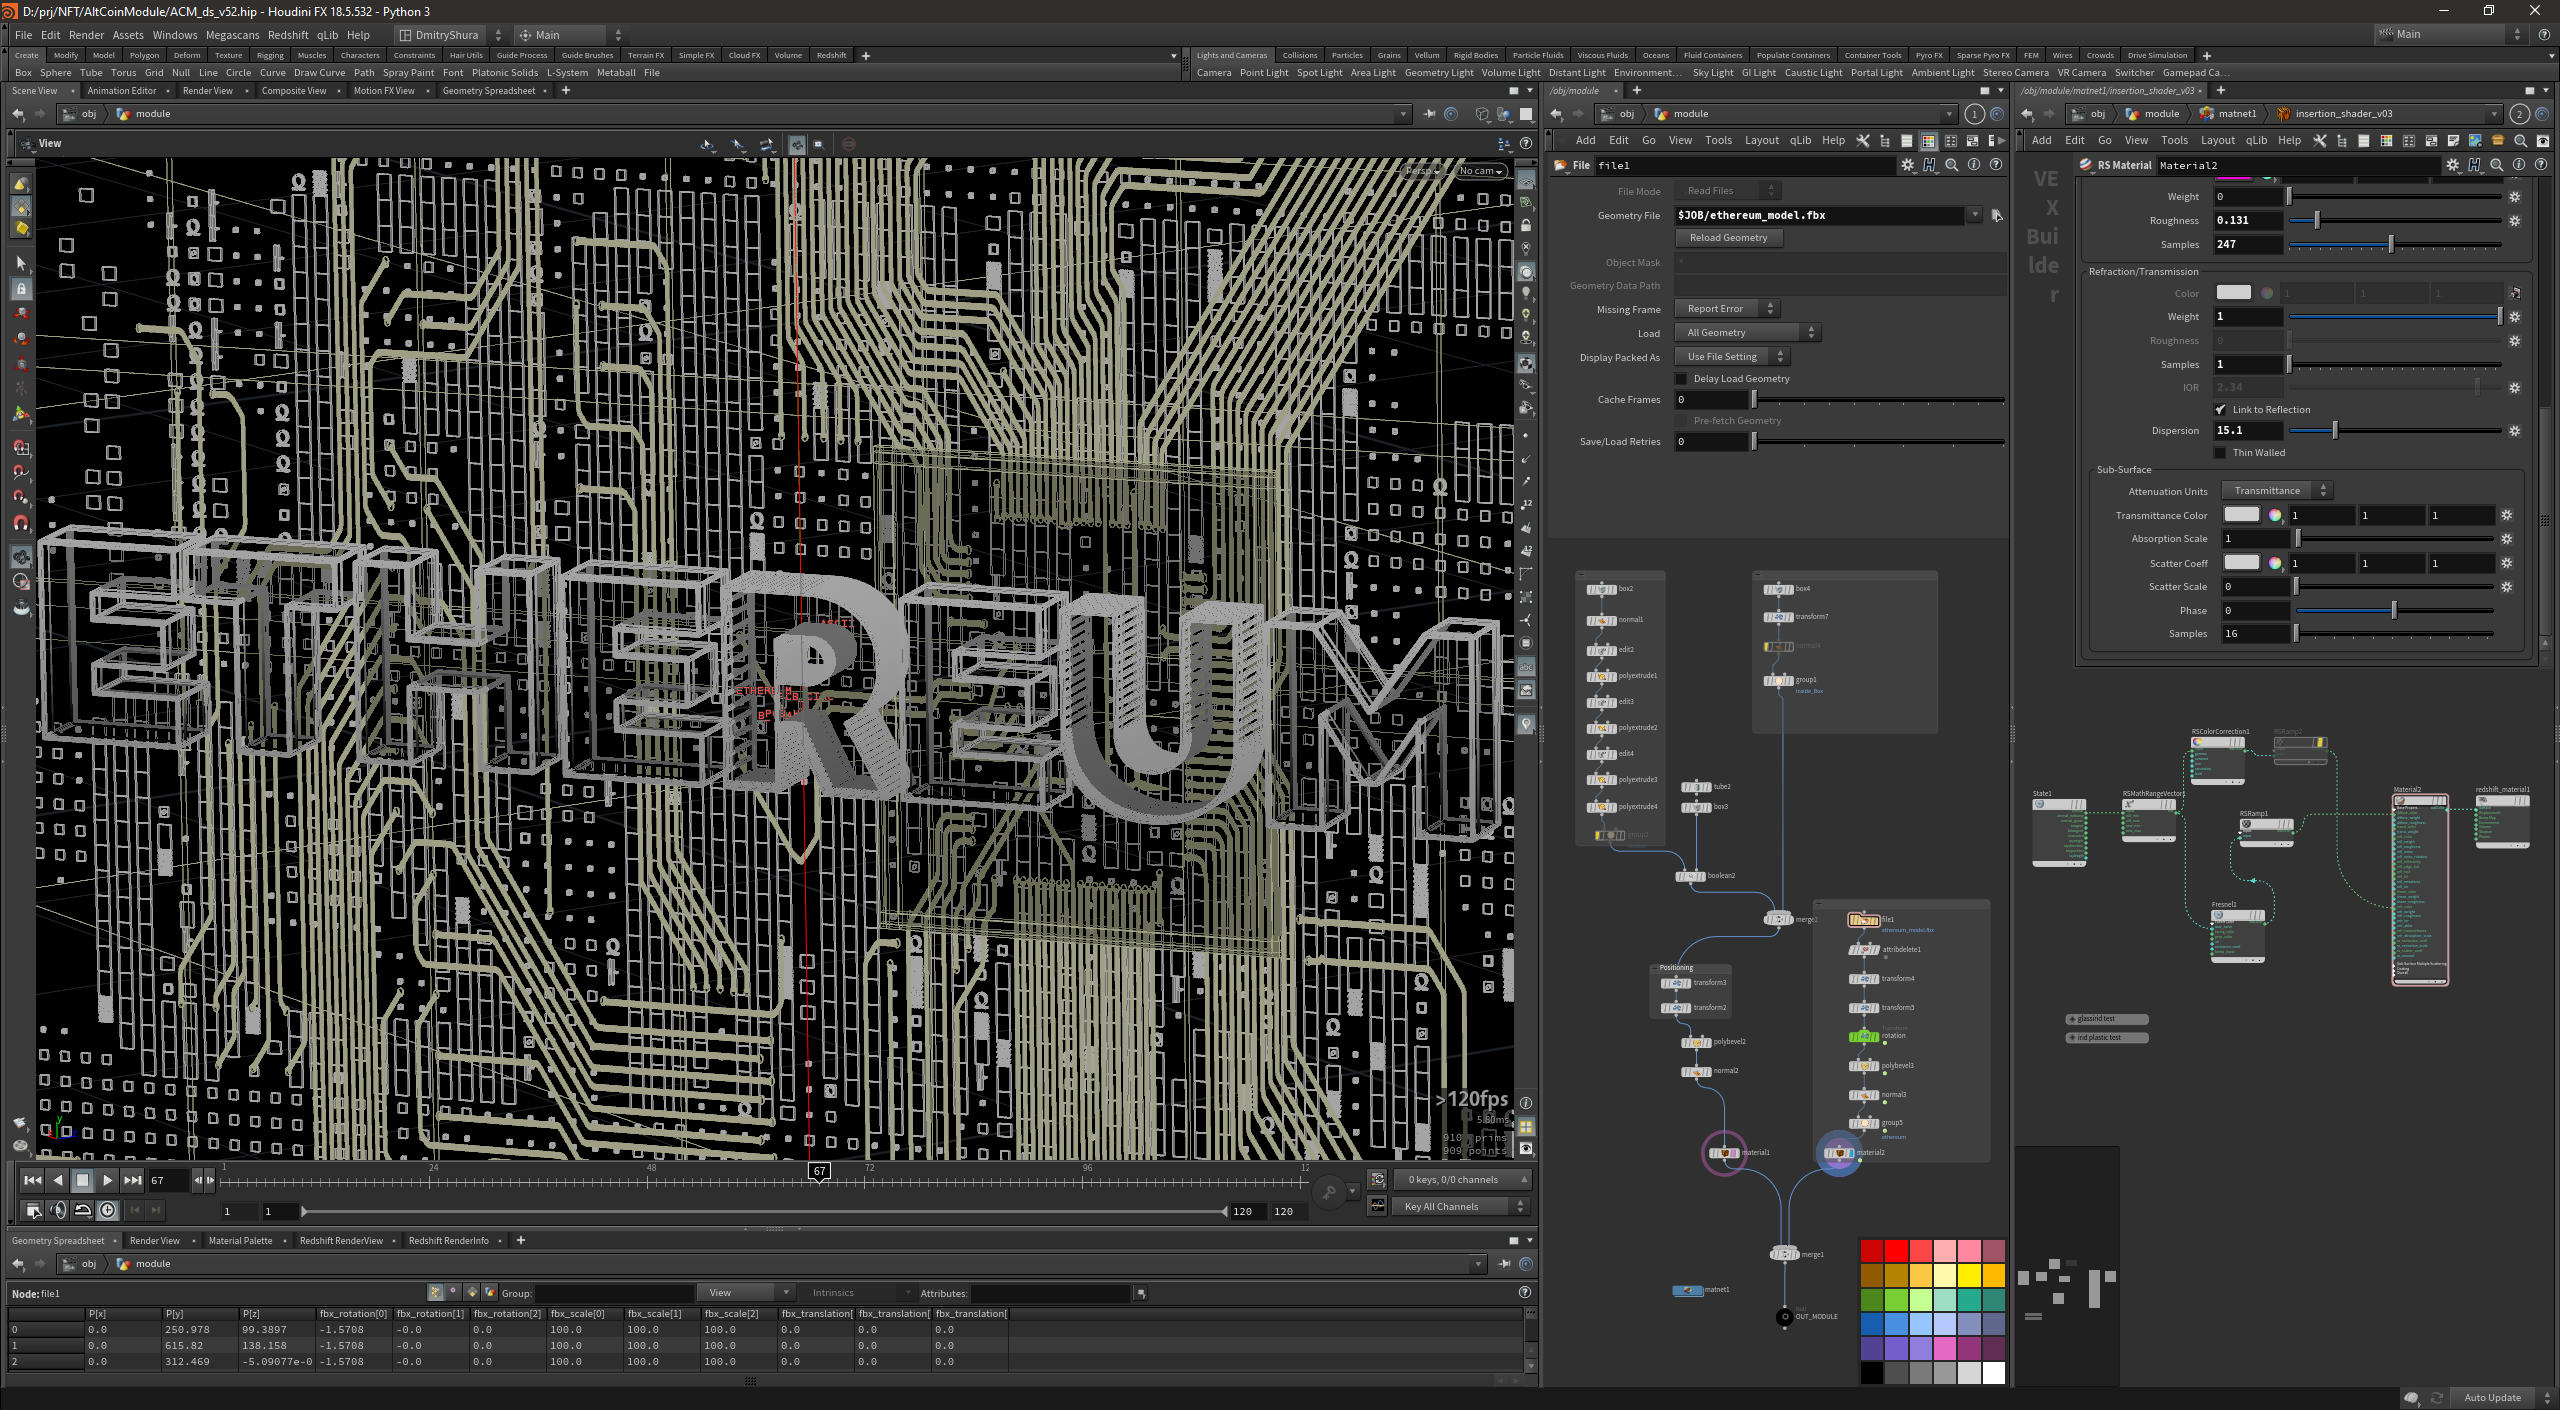Create a Box from the shelf
This screenshot has width=2560, height=1410.
(x=23, y=73)
